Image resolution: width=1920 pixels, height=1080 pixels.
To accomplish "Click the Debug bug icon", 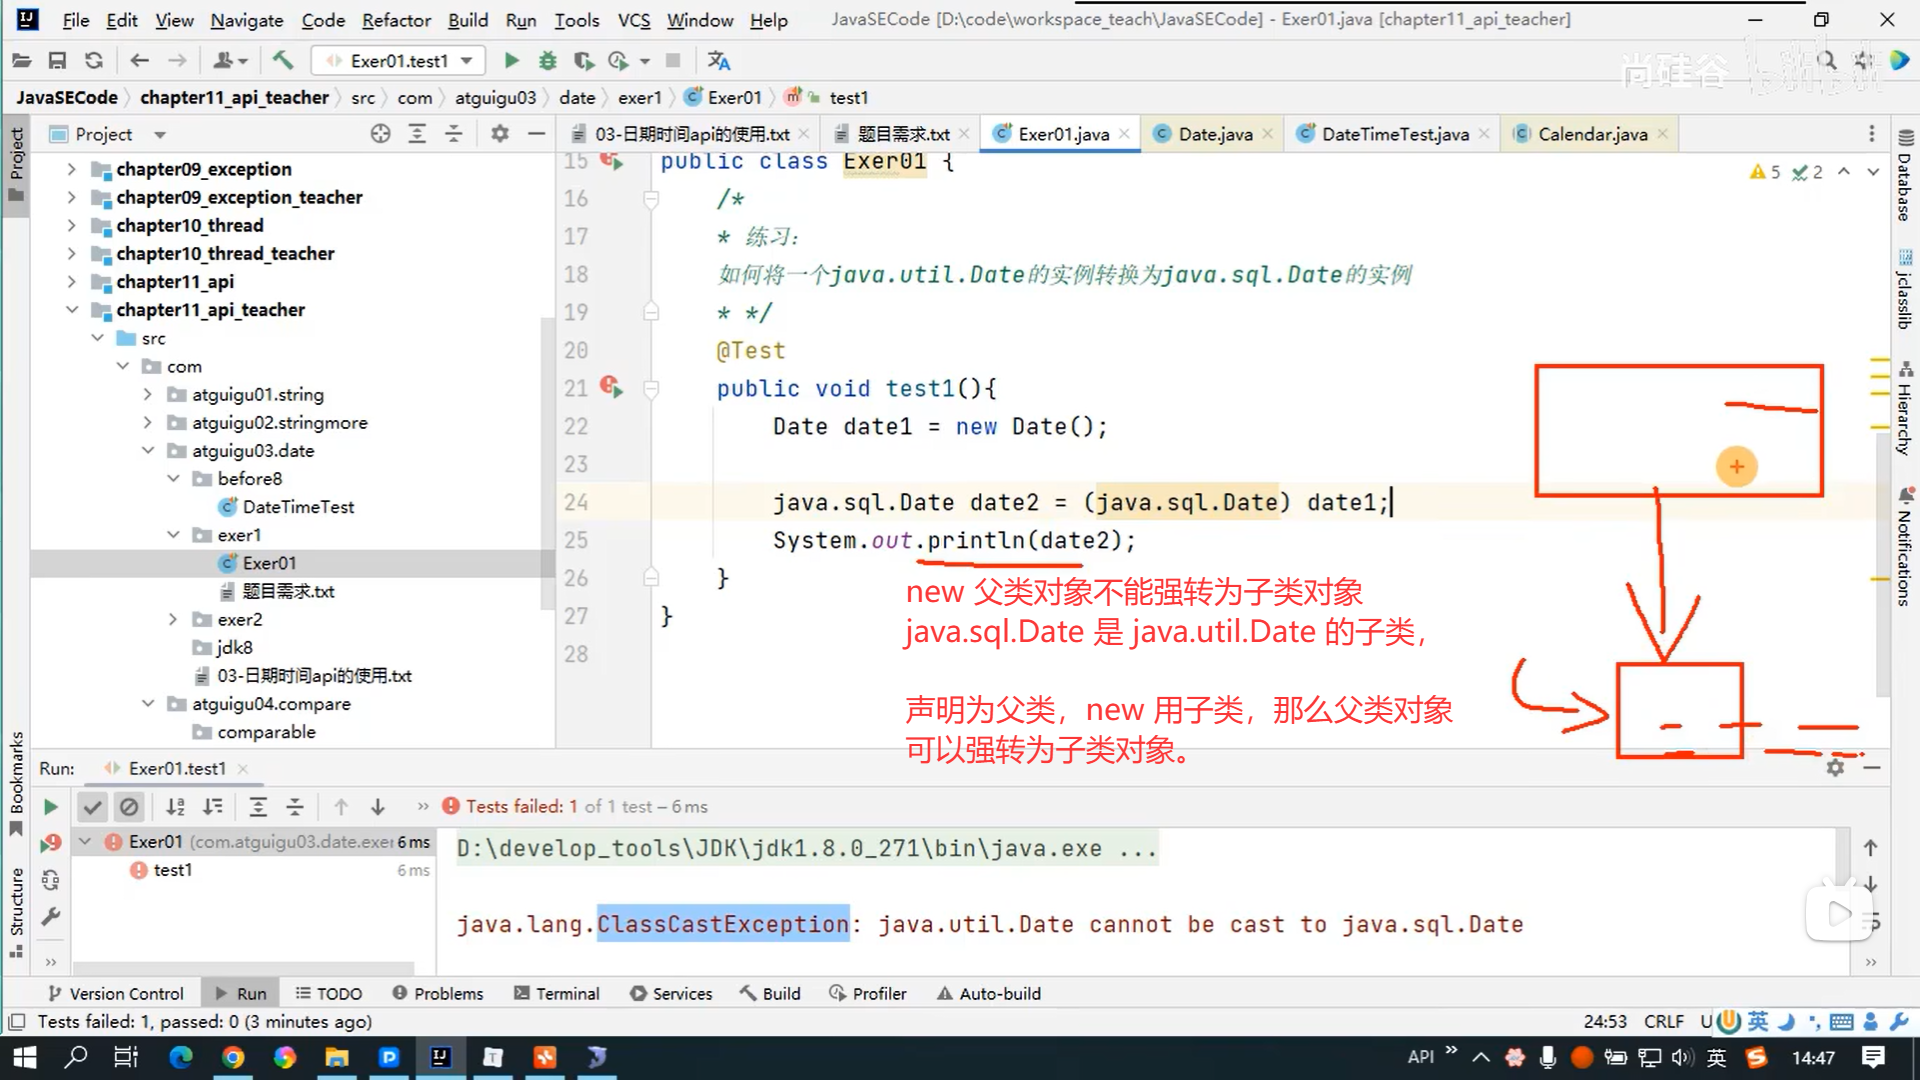I will (547, 61).
